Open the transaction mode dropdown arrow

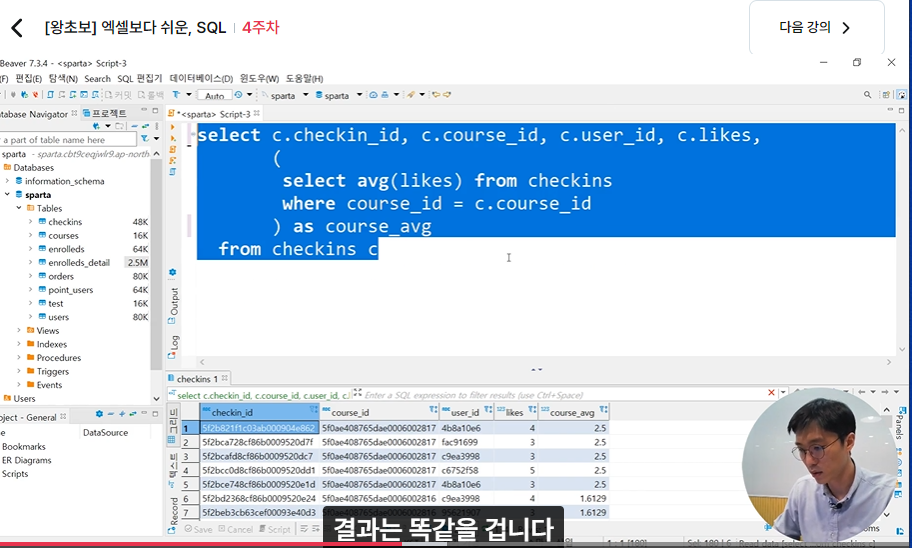click(x=188, y=95)
